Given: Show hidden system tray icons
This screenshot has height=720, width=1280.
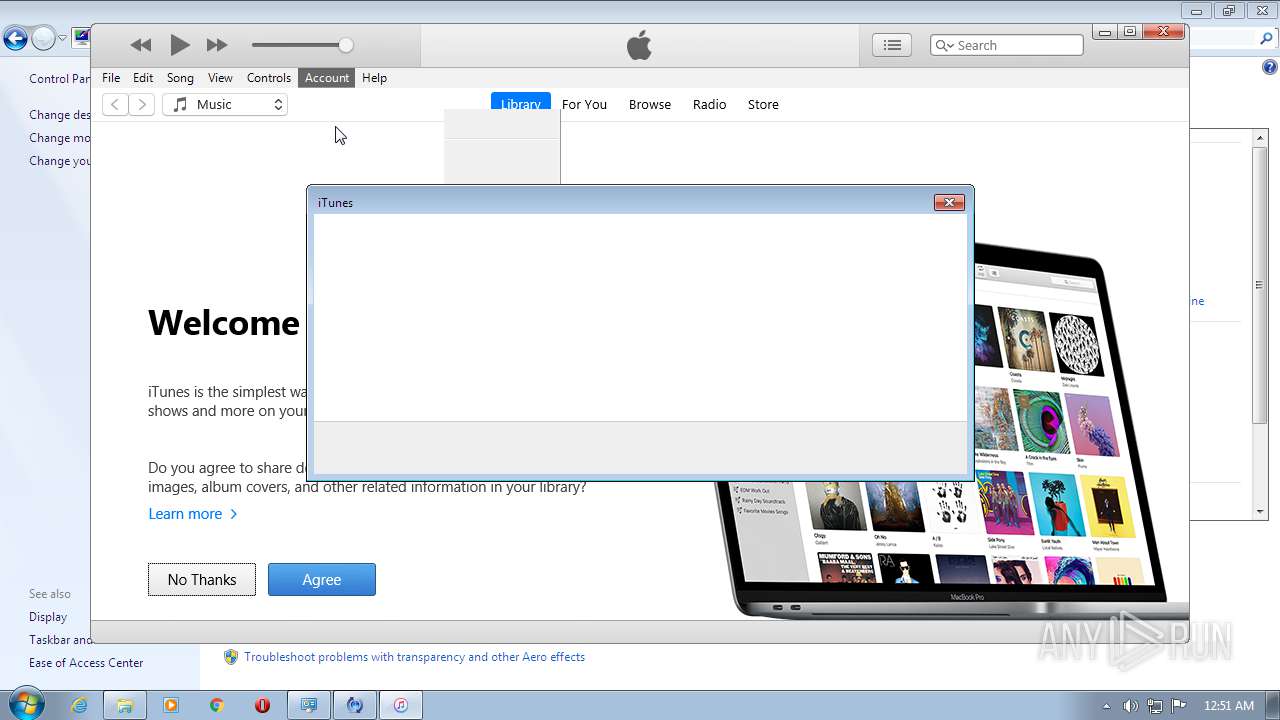Looking at the screenshot, I should pos(1106,706).
